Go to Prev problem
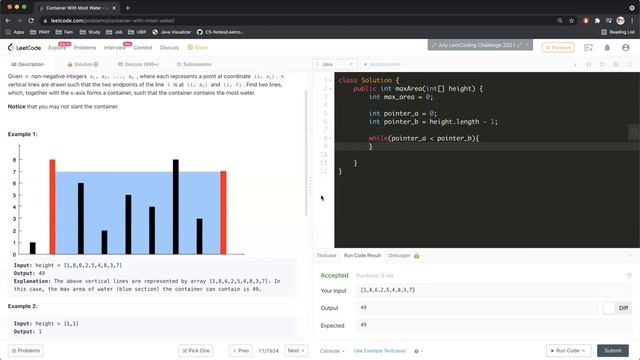The width and height of the screenshot is (640, 360). [x=240, y=351]
